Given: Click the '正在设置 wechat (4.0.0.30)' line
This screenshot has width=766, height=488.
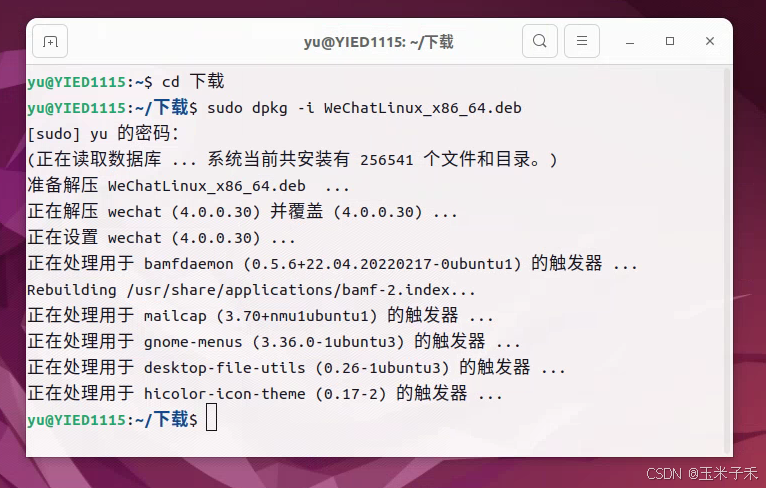Looking at the screenshot, I should click(x=161, y=237).
